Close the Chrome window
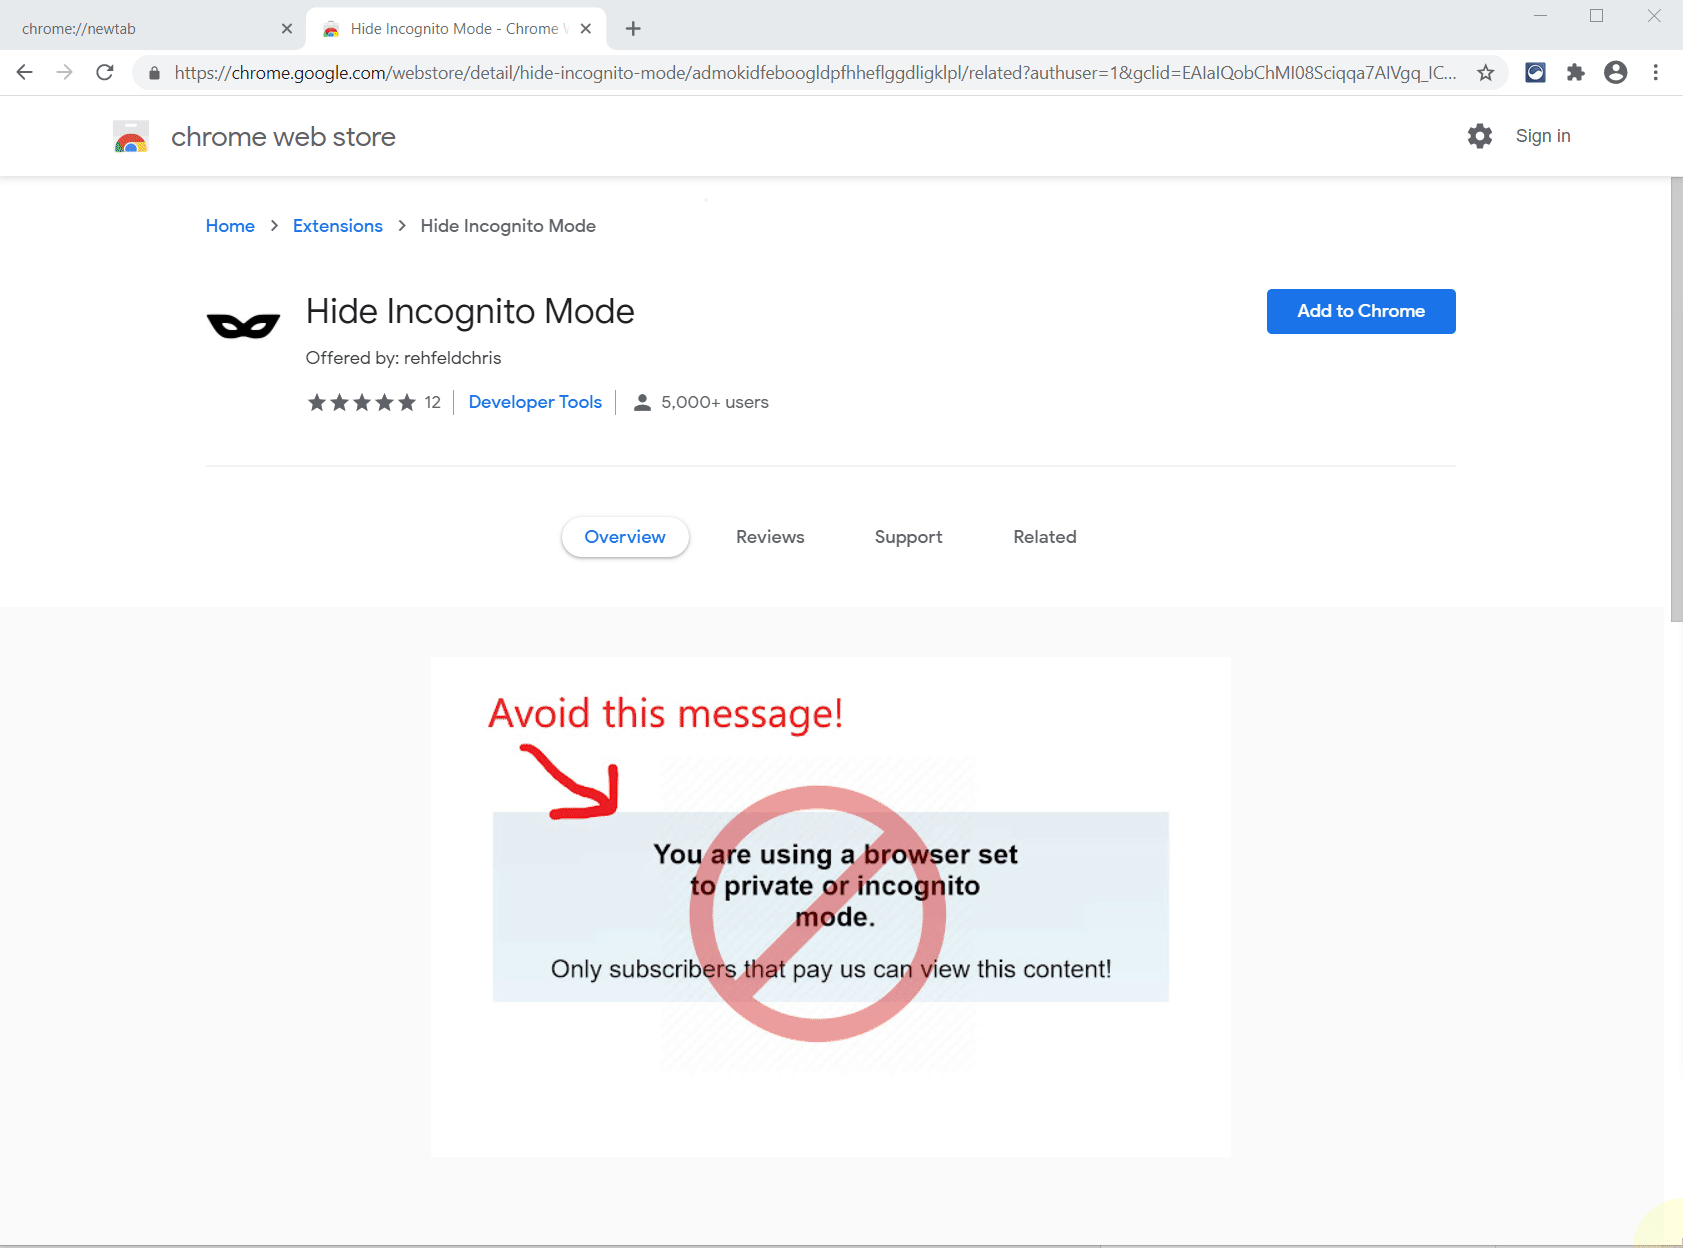The width and height of the screenshot is (1683, 1248). [x=1654, y=15]
